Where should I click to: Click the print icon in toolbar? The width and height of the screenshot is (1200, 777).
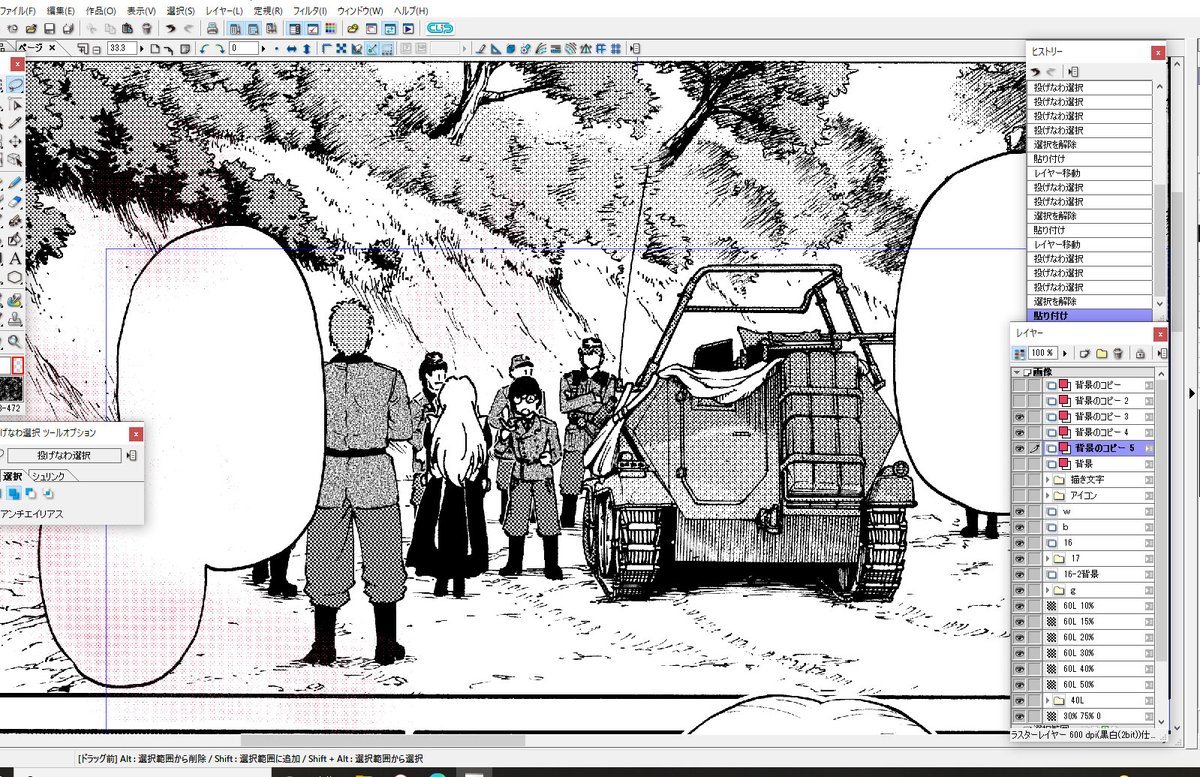tap(212, 29)
